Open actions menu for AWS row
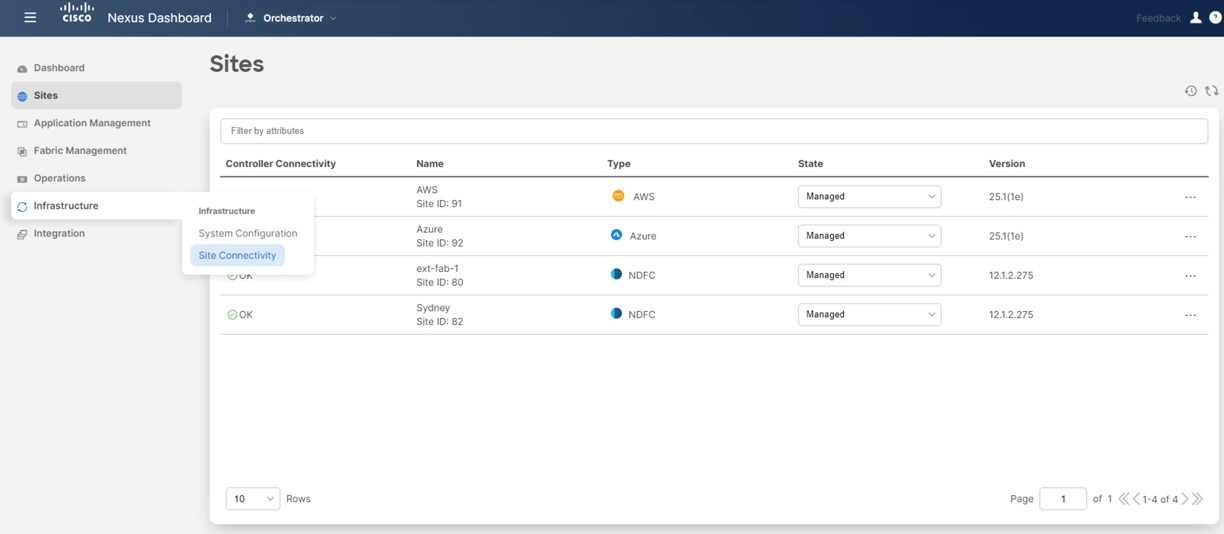 (1190, 197)
